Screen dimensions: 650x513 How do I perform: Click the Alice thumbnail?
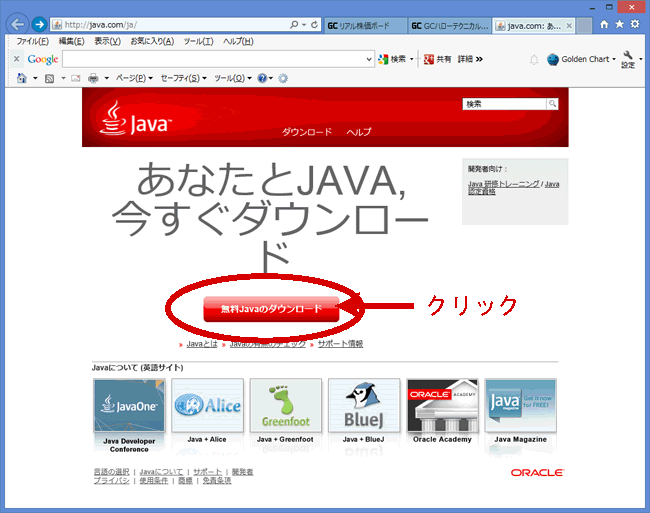(x=207, y=405)
